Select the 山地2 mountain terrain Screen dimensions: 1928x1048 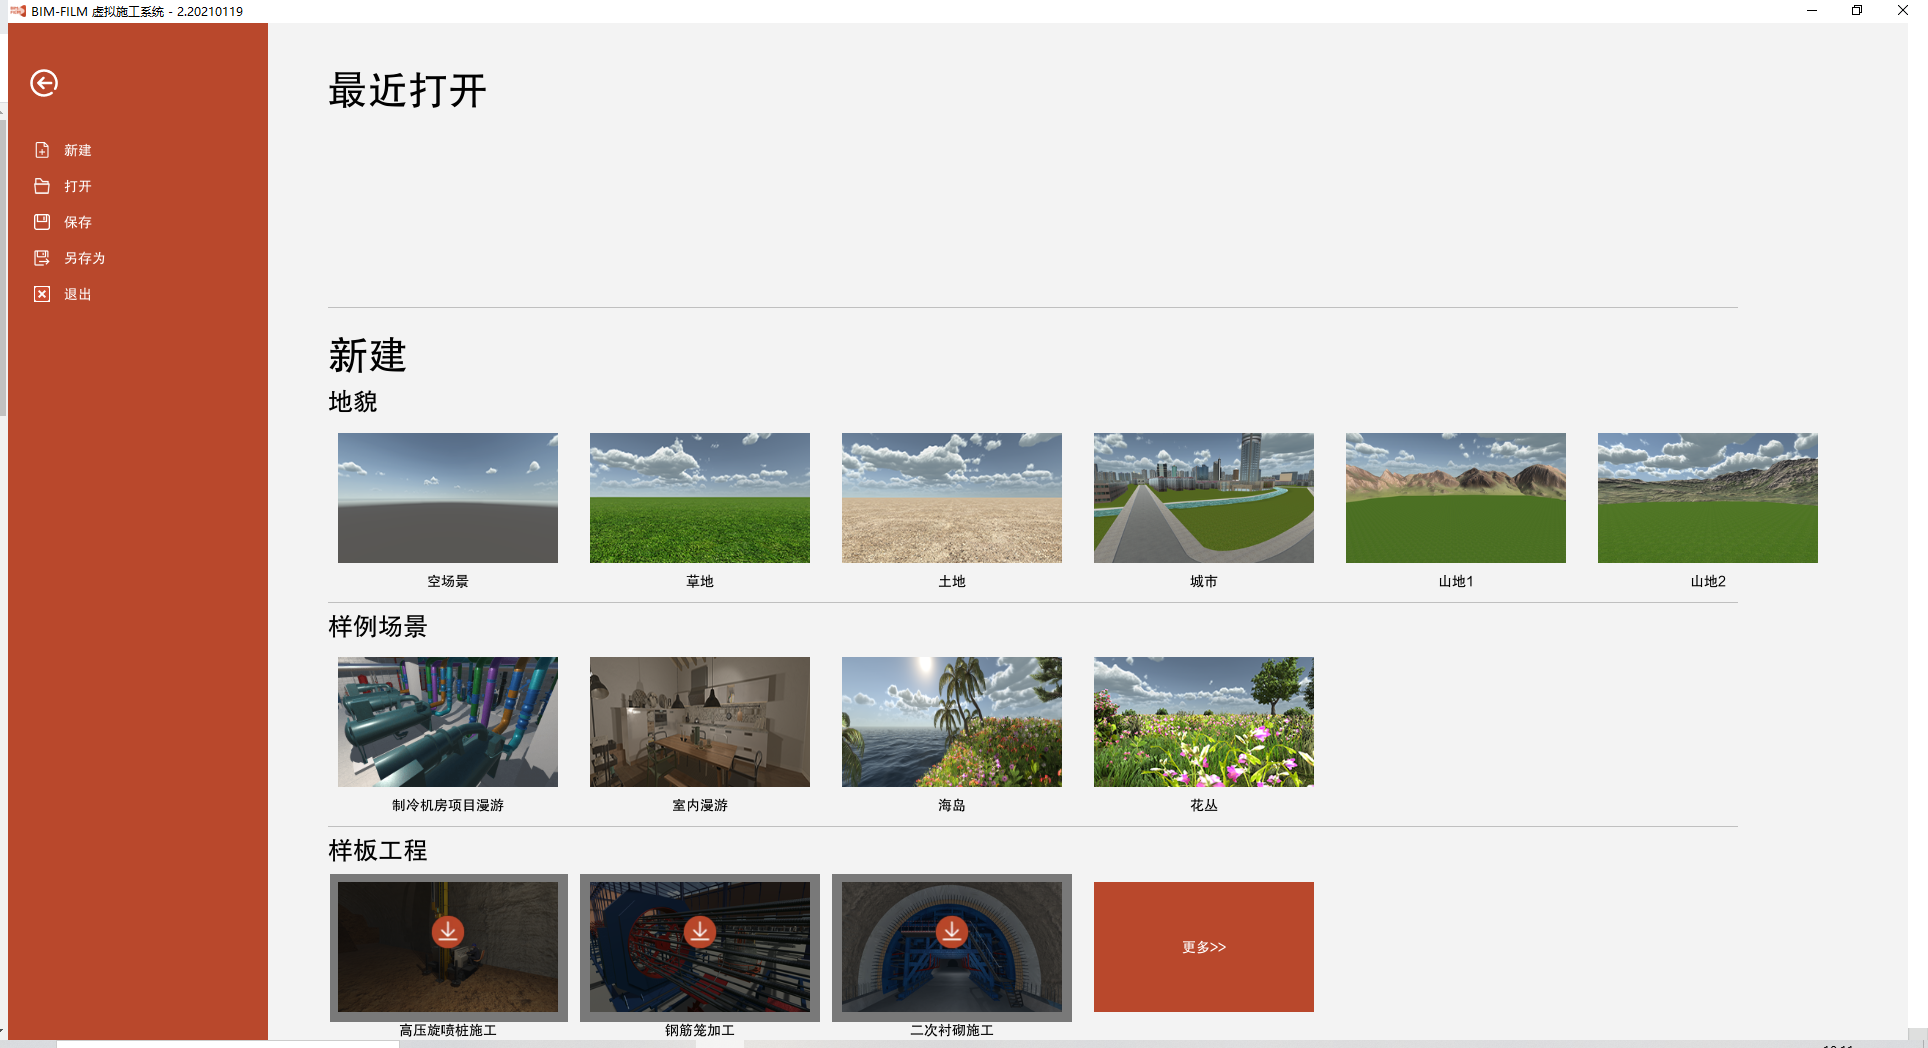point(1708,498)
